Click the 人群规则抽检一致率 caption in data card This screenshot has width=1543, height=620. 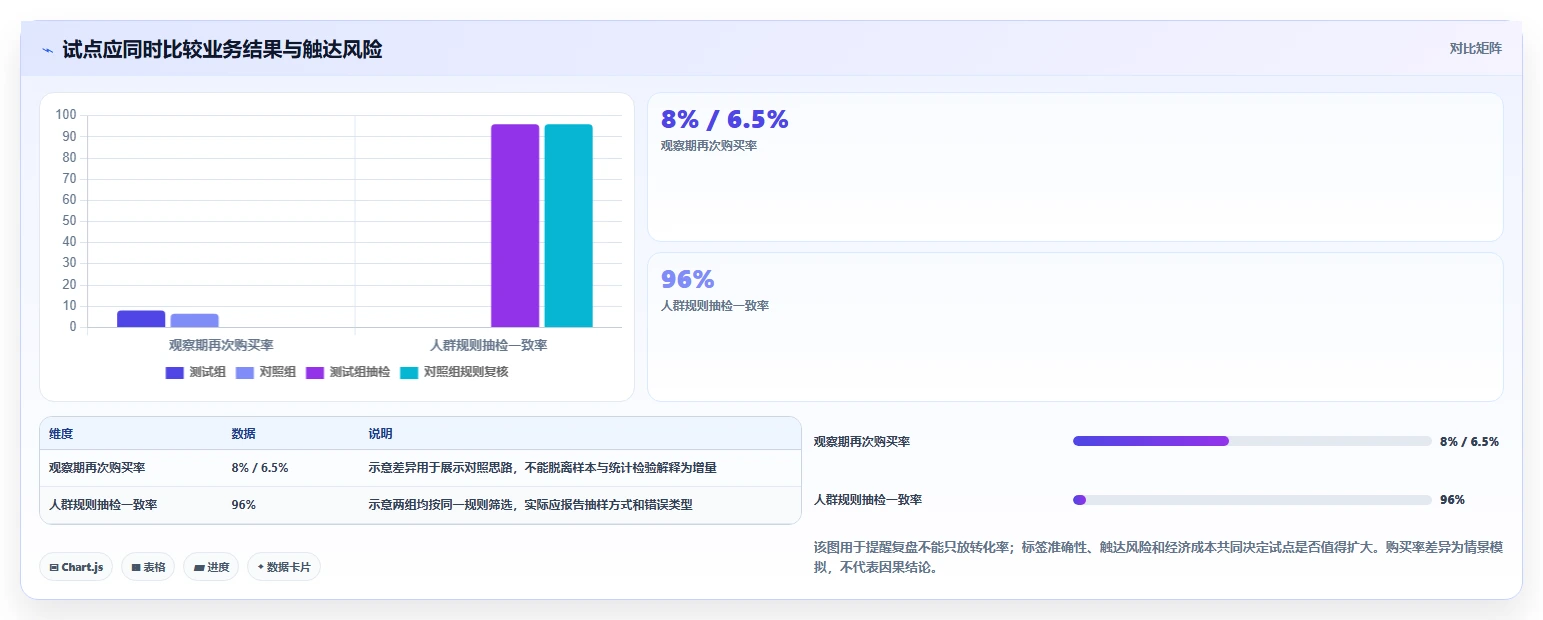[715, 306]
